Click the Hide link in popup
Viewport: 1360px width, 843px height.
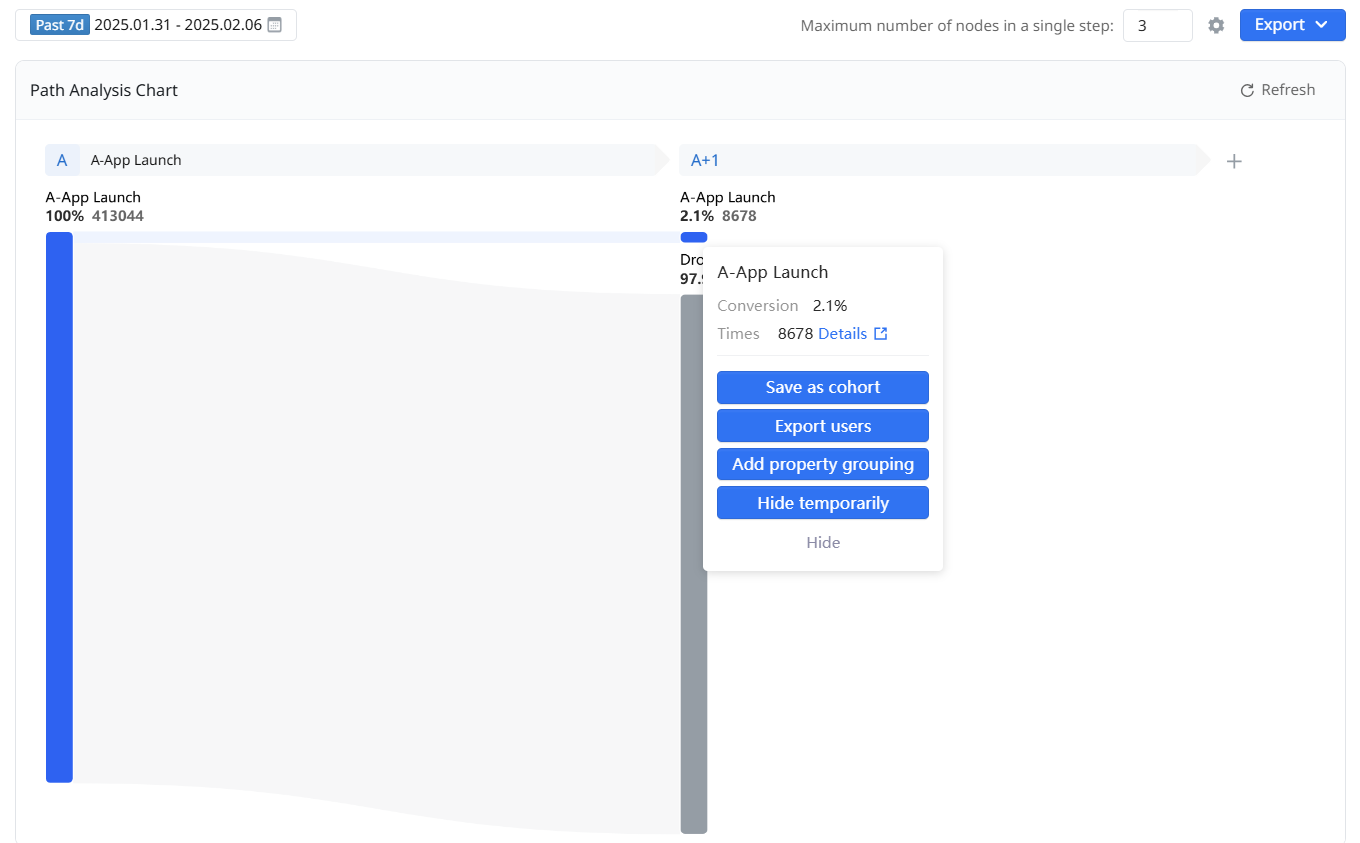pos(823,542)
